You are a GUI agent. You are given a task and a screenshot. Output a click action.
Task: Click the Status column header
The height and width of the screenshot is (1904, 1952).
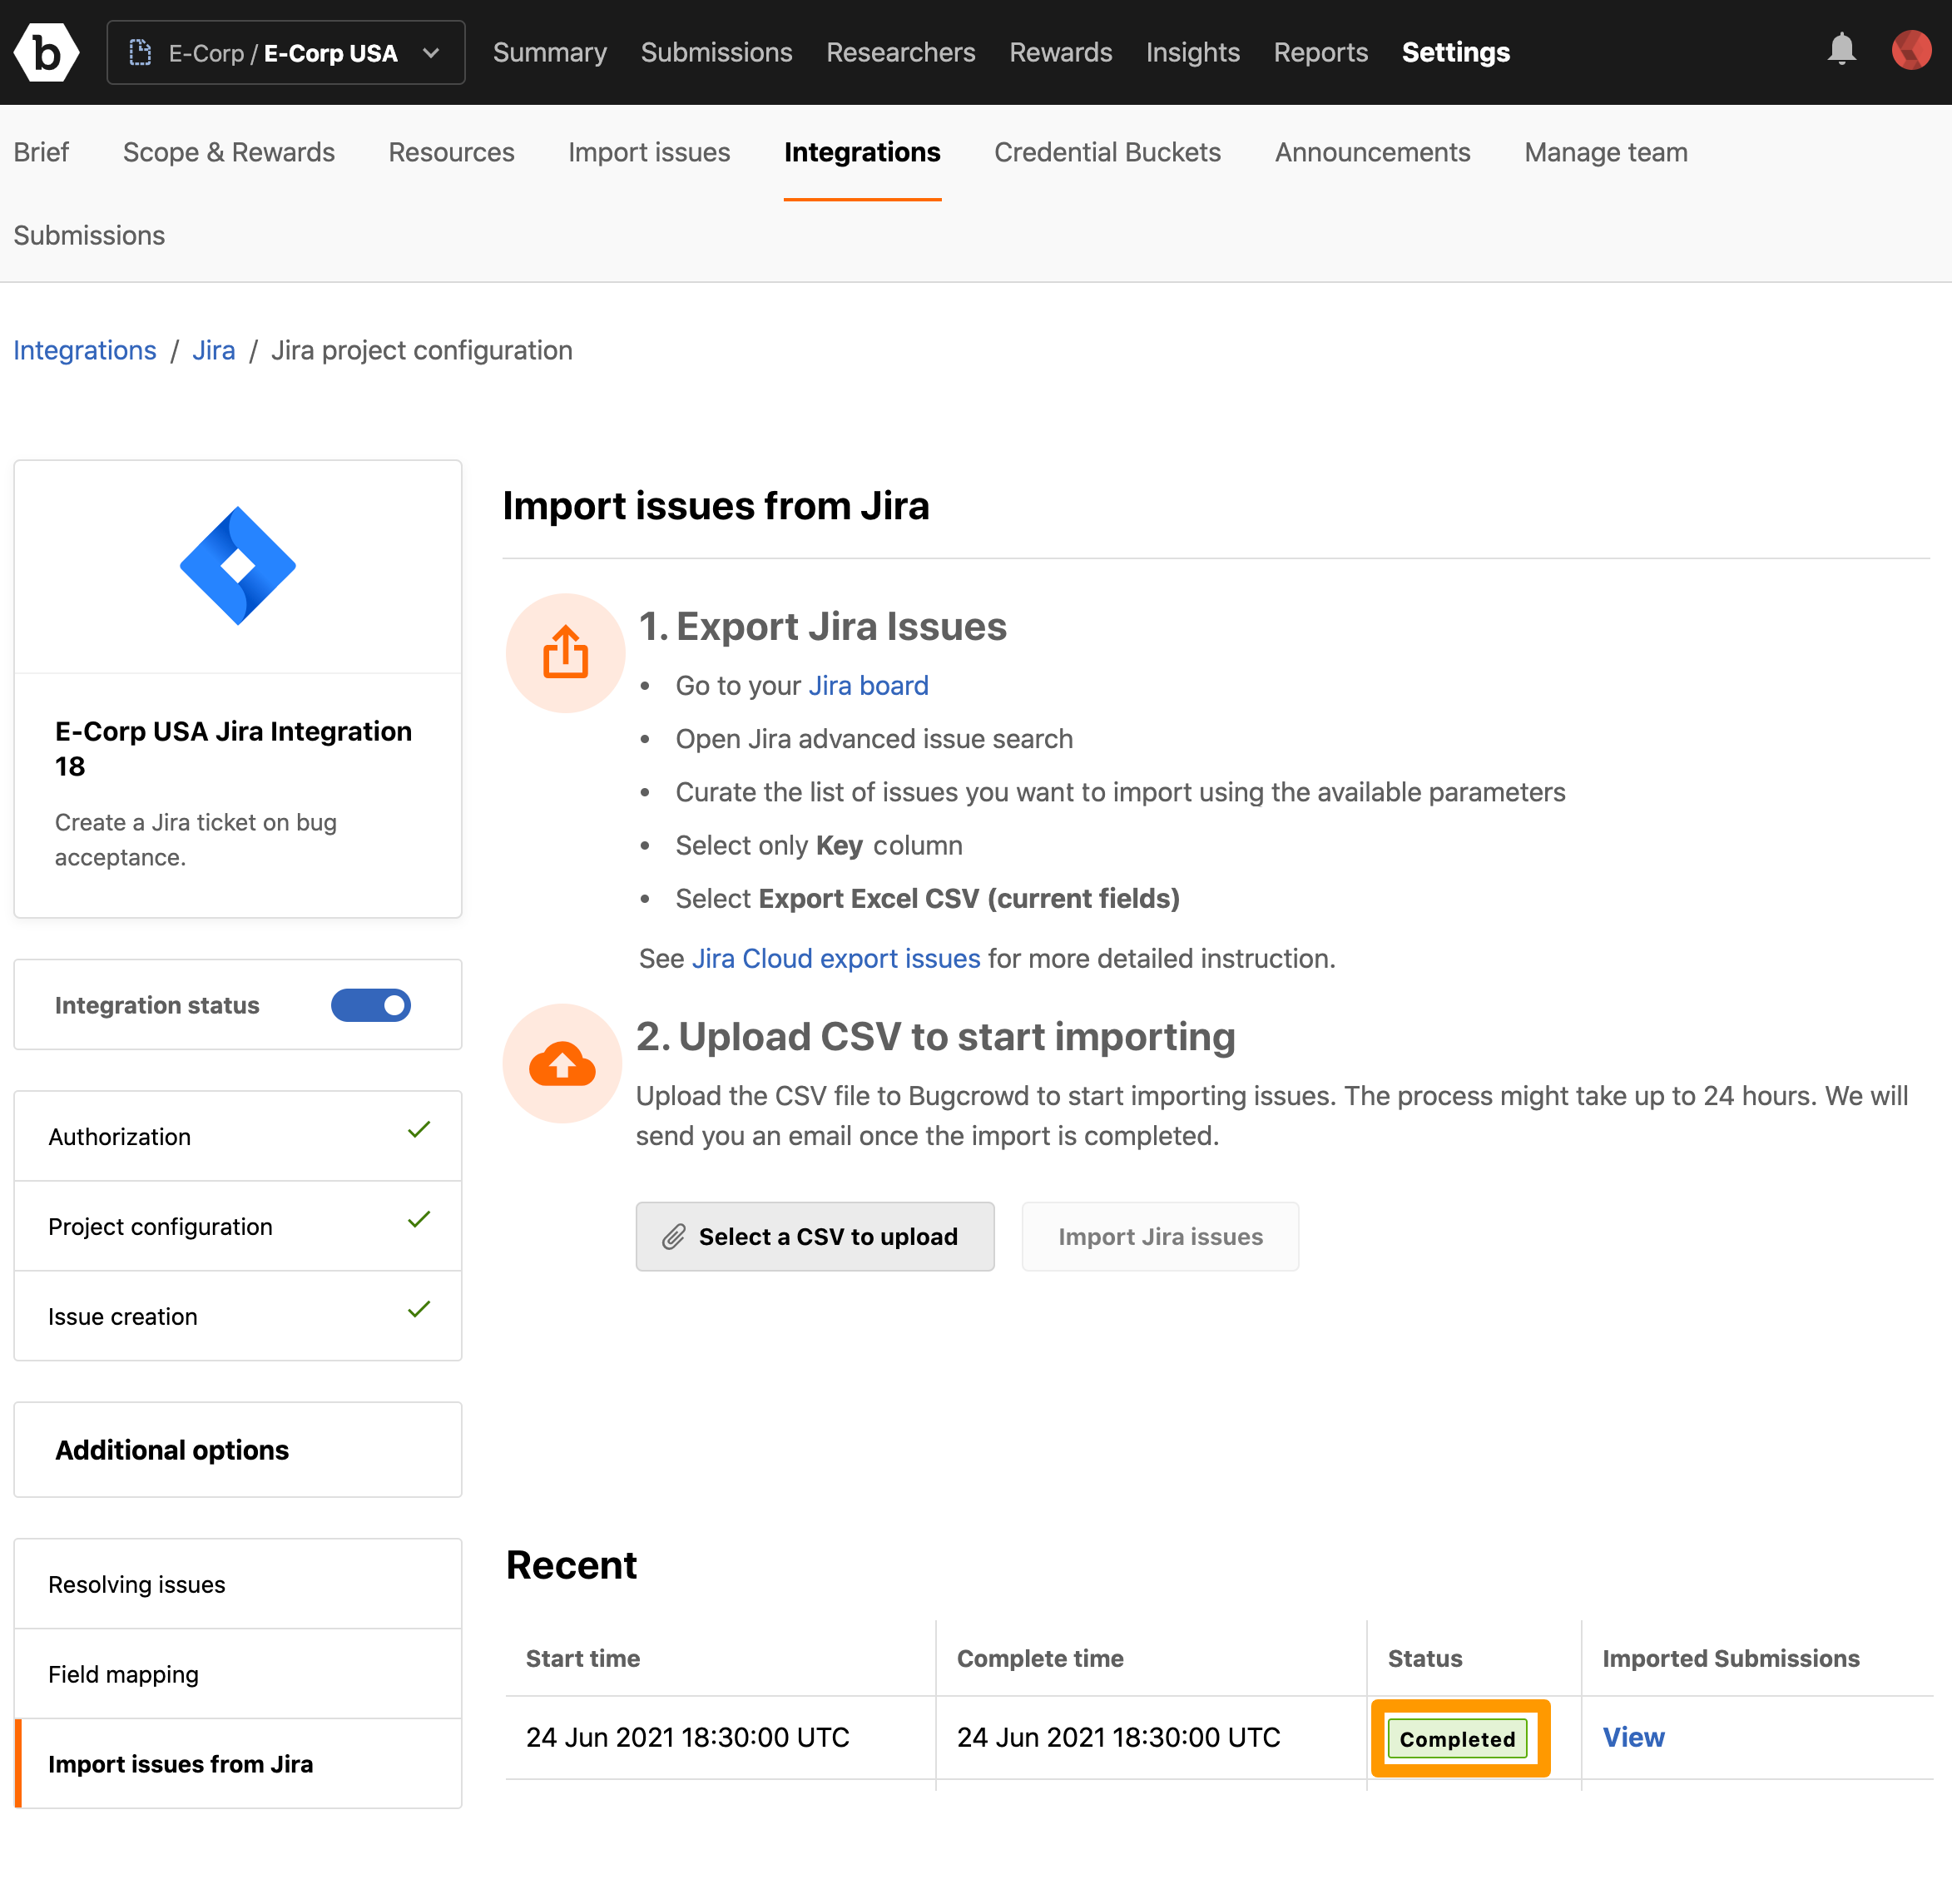click(1425, 1658)
